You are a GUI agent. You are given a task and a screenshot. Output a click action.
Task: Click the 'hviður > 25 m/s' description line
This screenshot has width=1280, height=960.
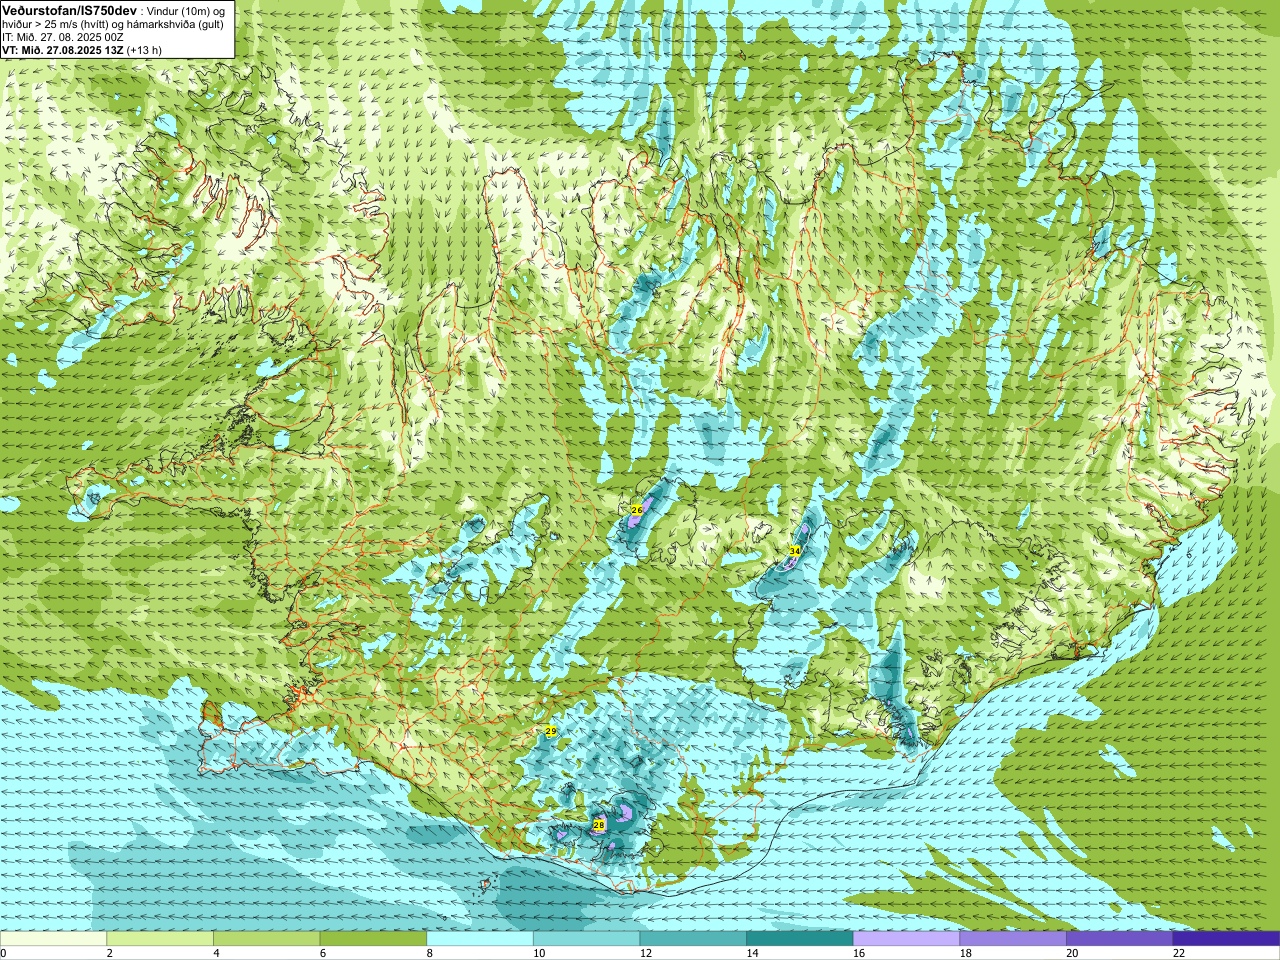pyautogui.click(x=113, y=23)
